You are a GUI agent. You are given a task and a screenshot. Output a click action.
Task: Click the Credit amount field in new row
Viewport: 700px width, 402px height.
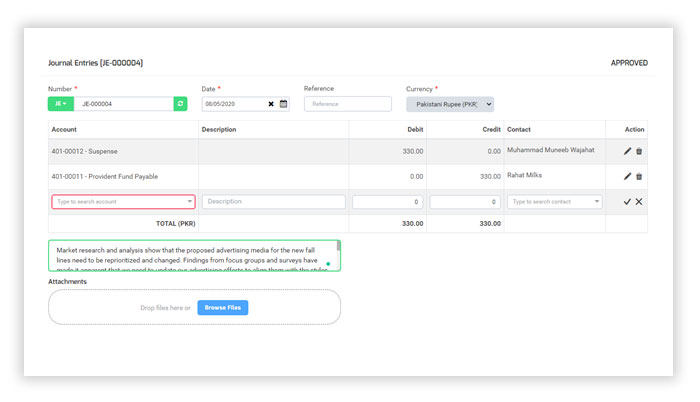(465, 201)
